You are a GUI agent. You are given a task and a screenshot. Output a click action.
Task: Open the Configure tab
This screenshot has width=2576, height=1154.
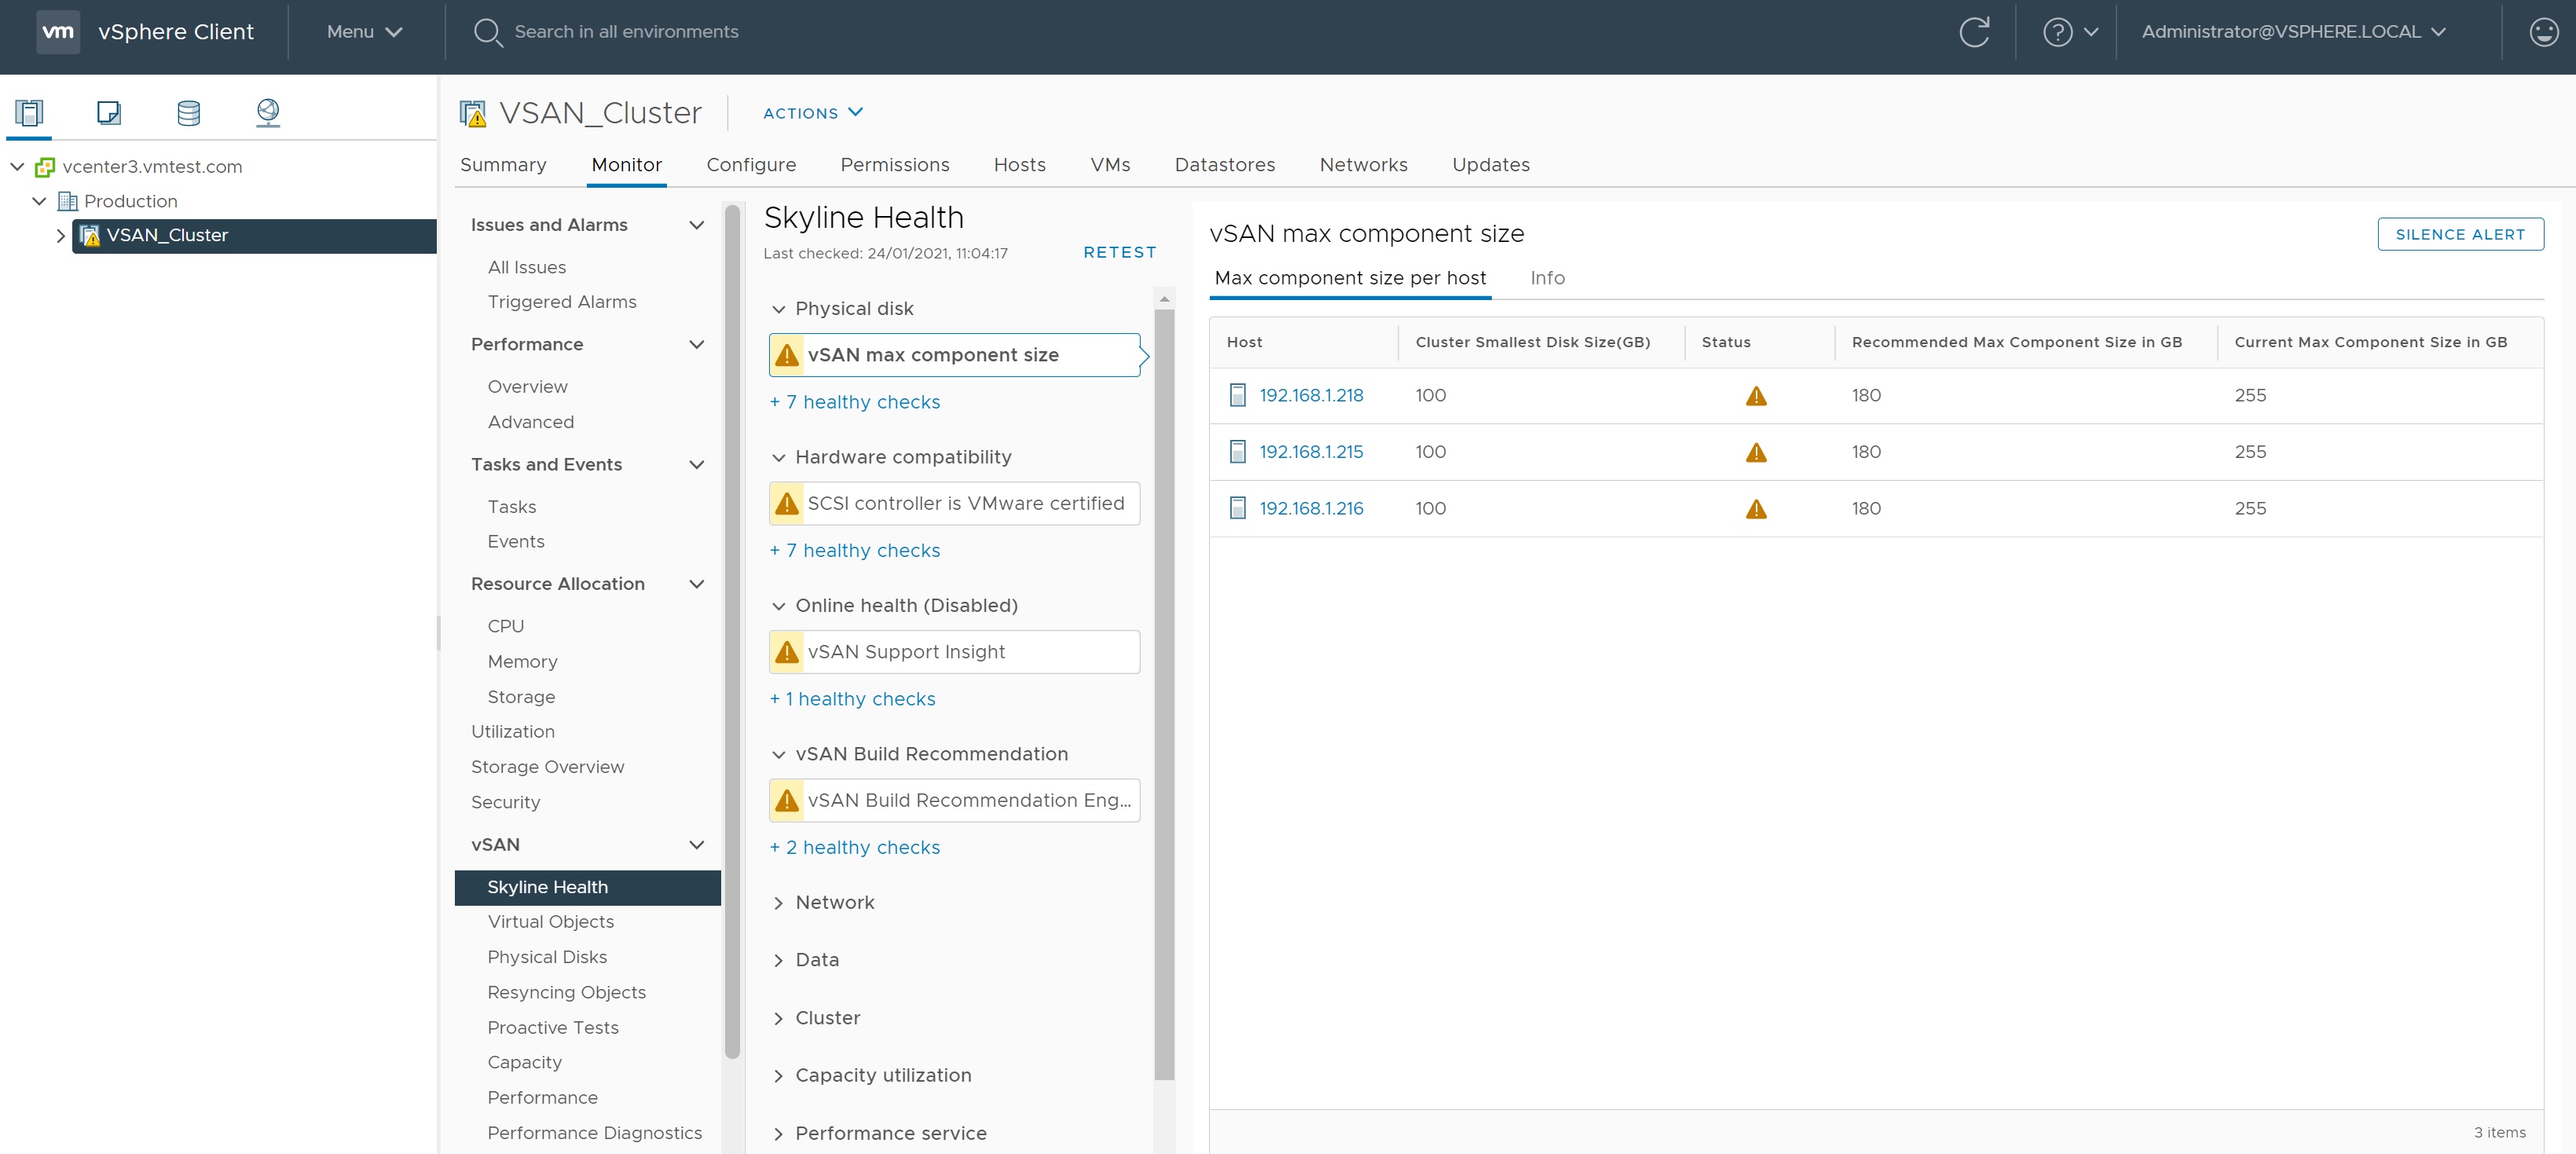751,165
